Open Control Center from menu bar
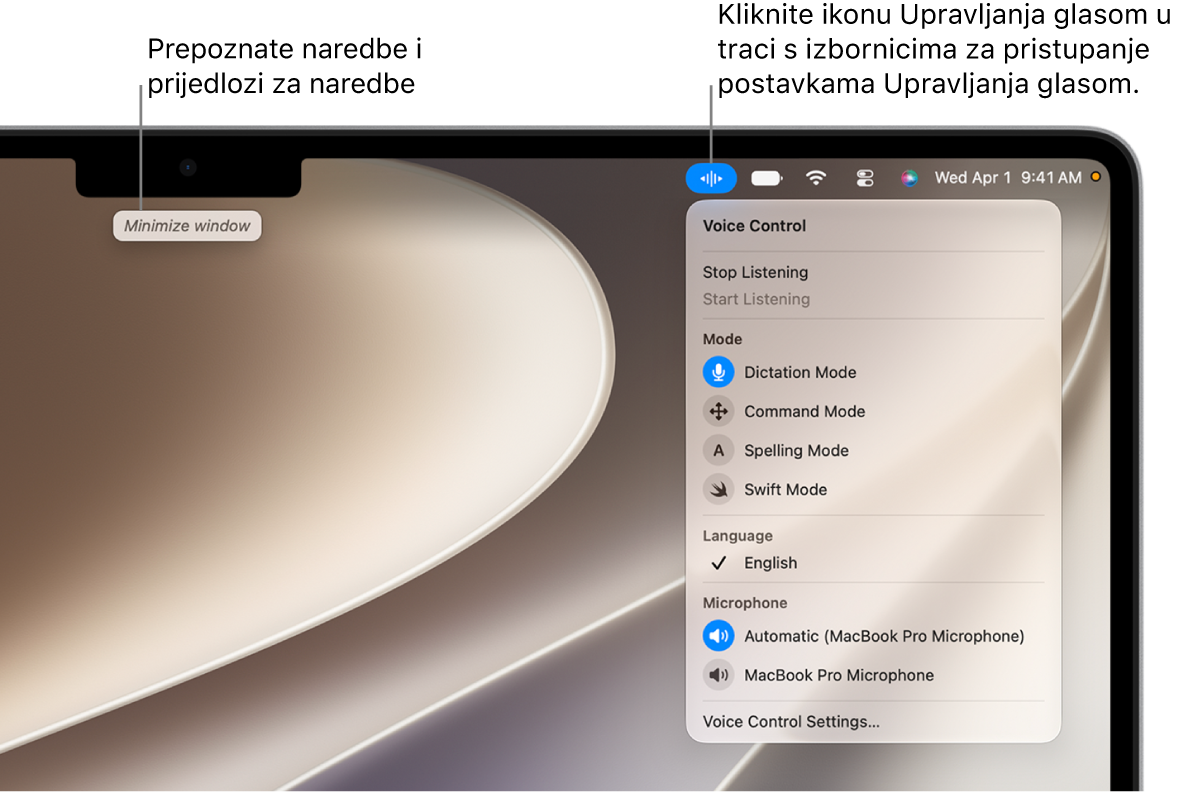 click(x=865, y=178)
